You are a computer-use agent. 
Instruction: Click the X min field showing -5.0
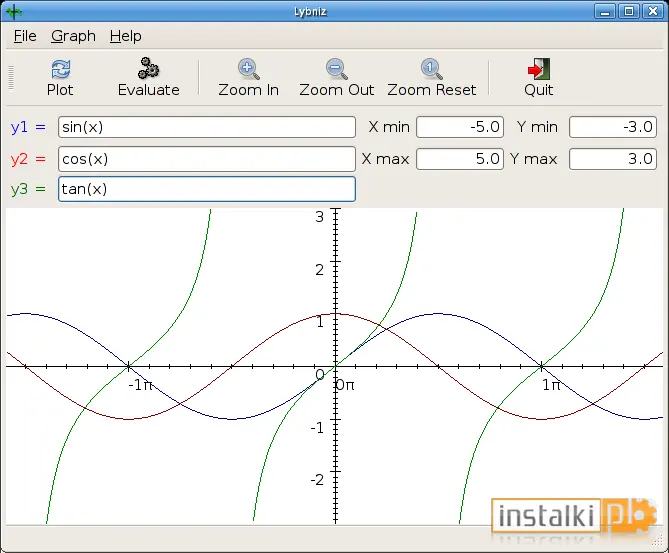pos(460,127)
